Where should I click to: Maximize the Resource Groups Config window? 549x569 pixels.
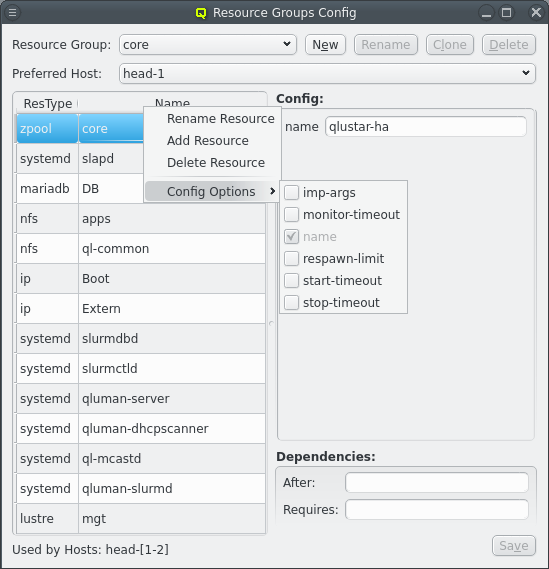point(507,13)
